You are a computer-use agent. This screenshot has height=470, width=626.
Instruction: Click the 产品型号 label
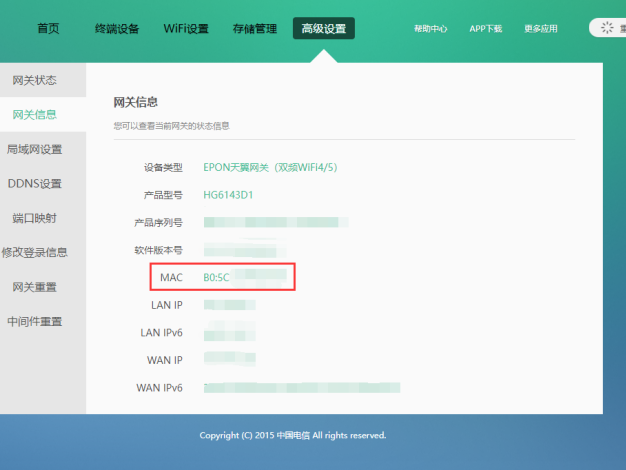click(x=163, y=195)
